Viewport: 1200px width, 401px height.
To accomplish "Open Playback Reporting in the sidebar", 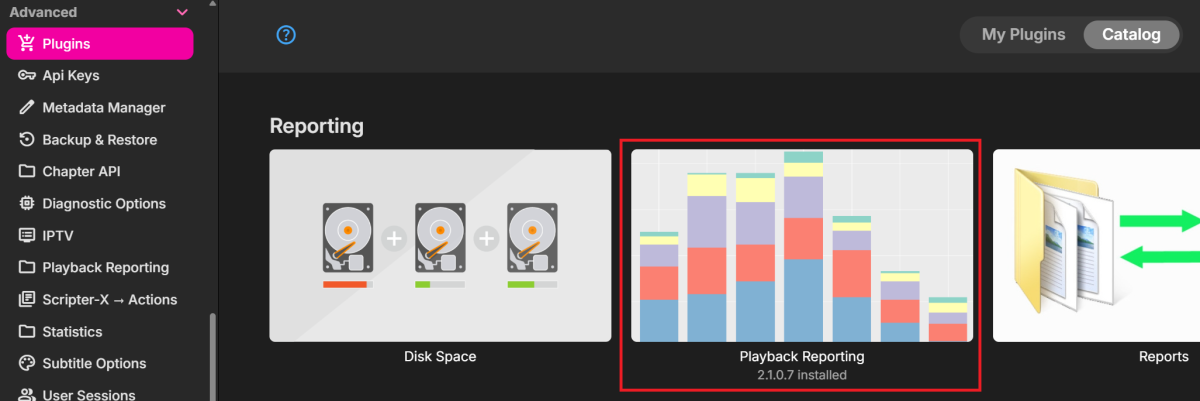I will point(105,268).
